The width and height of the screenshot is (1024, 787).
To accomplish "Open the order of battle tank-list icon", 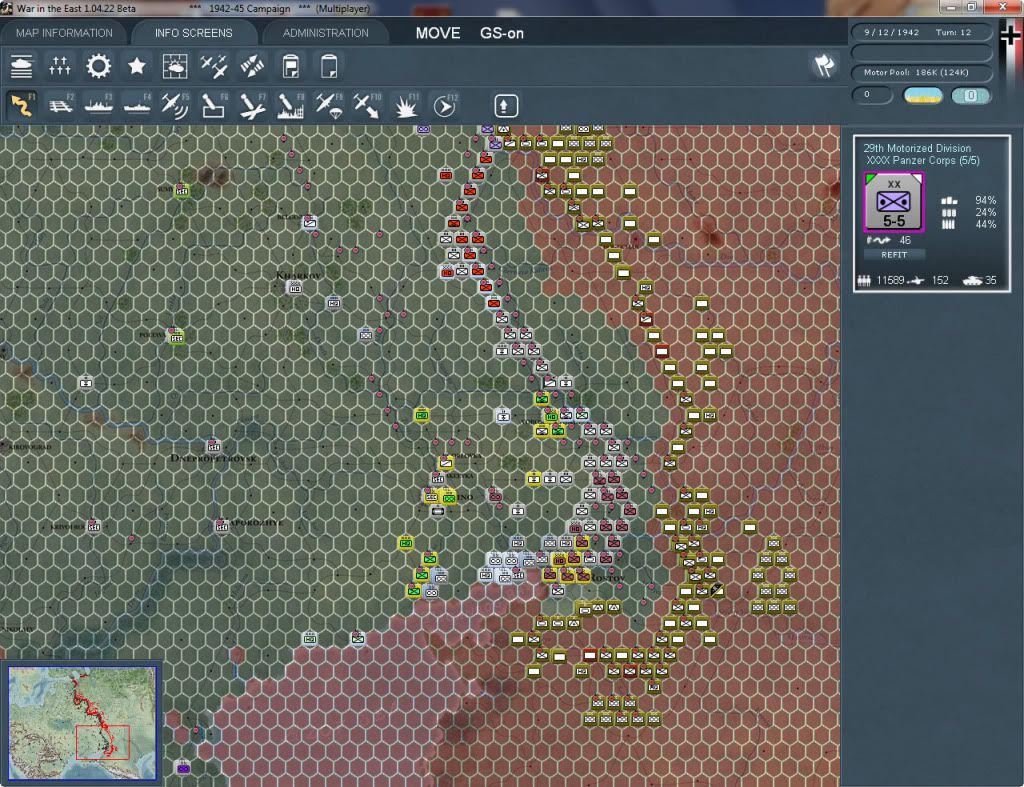I will pyautogui.click(x=22, y=66).
